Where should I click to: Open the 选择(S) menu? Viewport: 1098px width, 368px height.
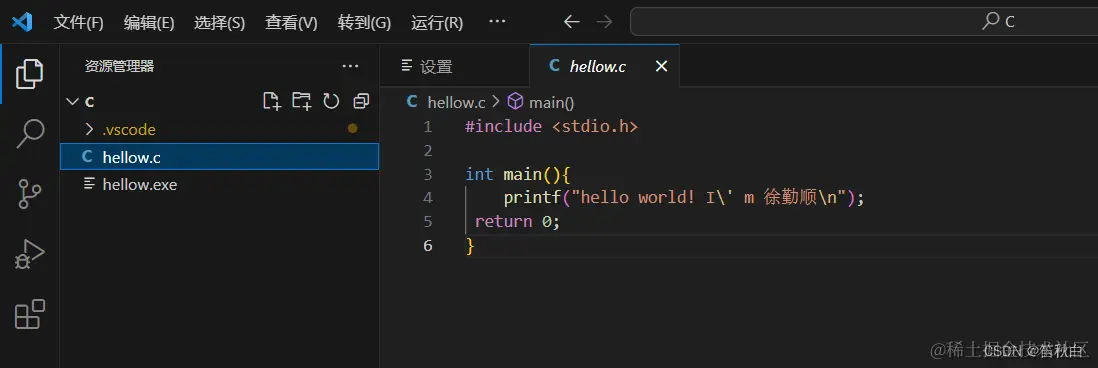pyautogui.click(x=219, y=22)
